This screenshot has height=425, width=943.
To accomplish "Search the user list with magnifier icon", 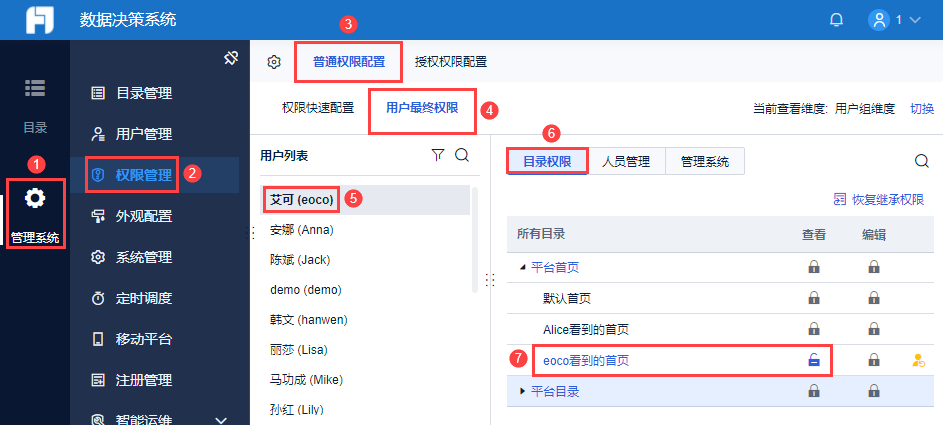I will (x=462, y=155).
